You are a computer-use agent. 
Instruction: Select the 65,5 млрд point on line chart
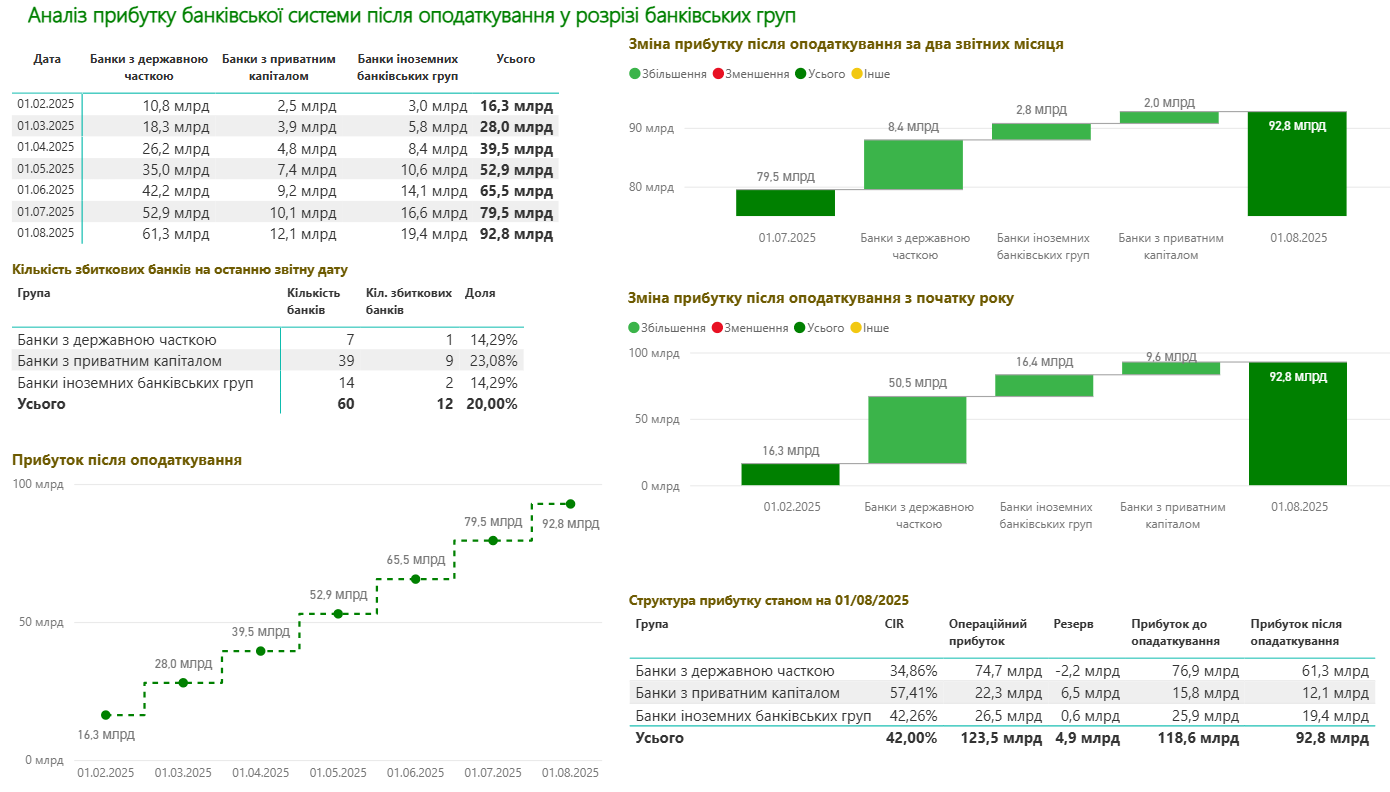coord(415,579)
